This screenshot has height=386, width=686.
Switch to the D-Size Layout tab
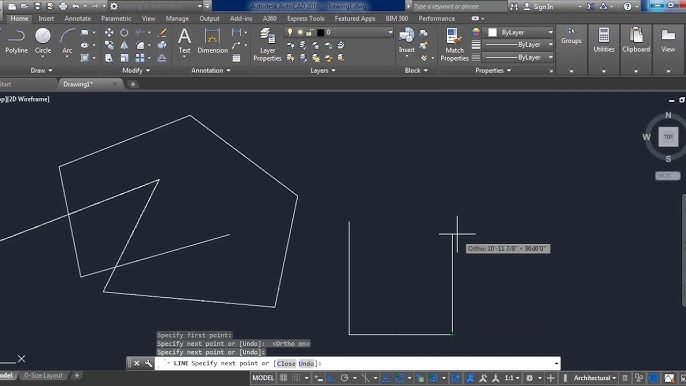43,375
